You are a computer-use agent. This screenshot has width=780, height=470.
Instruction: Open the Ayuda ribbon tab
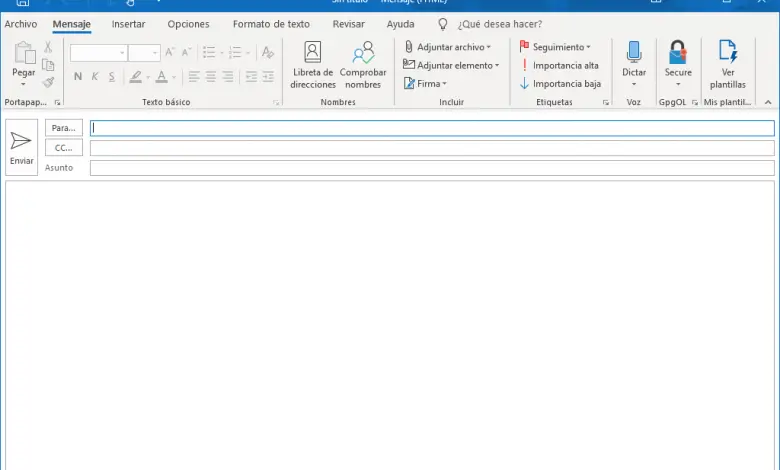[x=400, y=24]
